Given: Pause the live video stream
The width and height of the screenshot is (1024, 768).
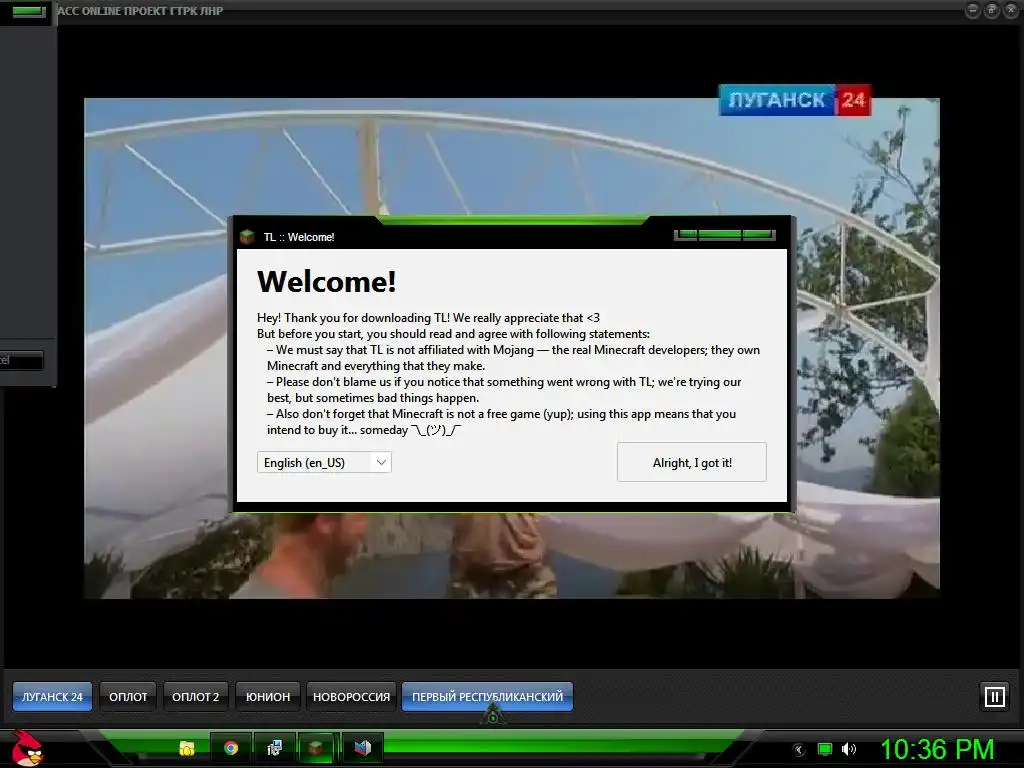Looking at the screenshot, I should pos(995,696).
